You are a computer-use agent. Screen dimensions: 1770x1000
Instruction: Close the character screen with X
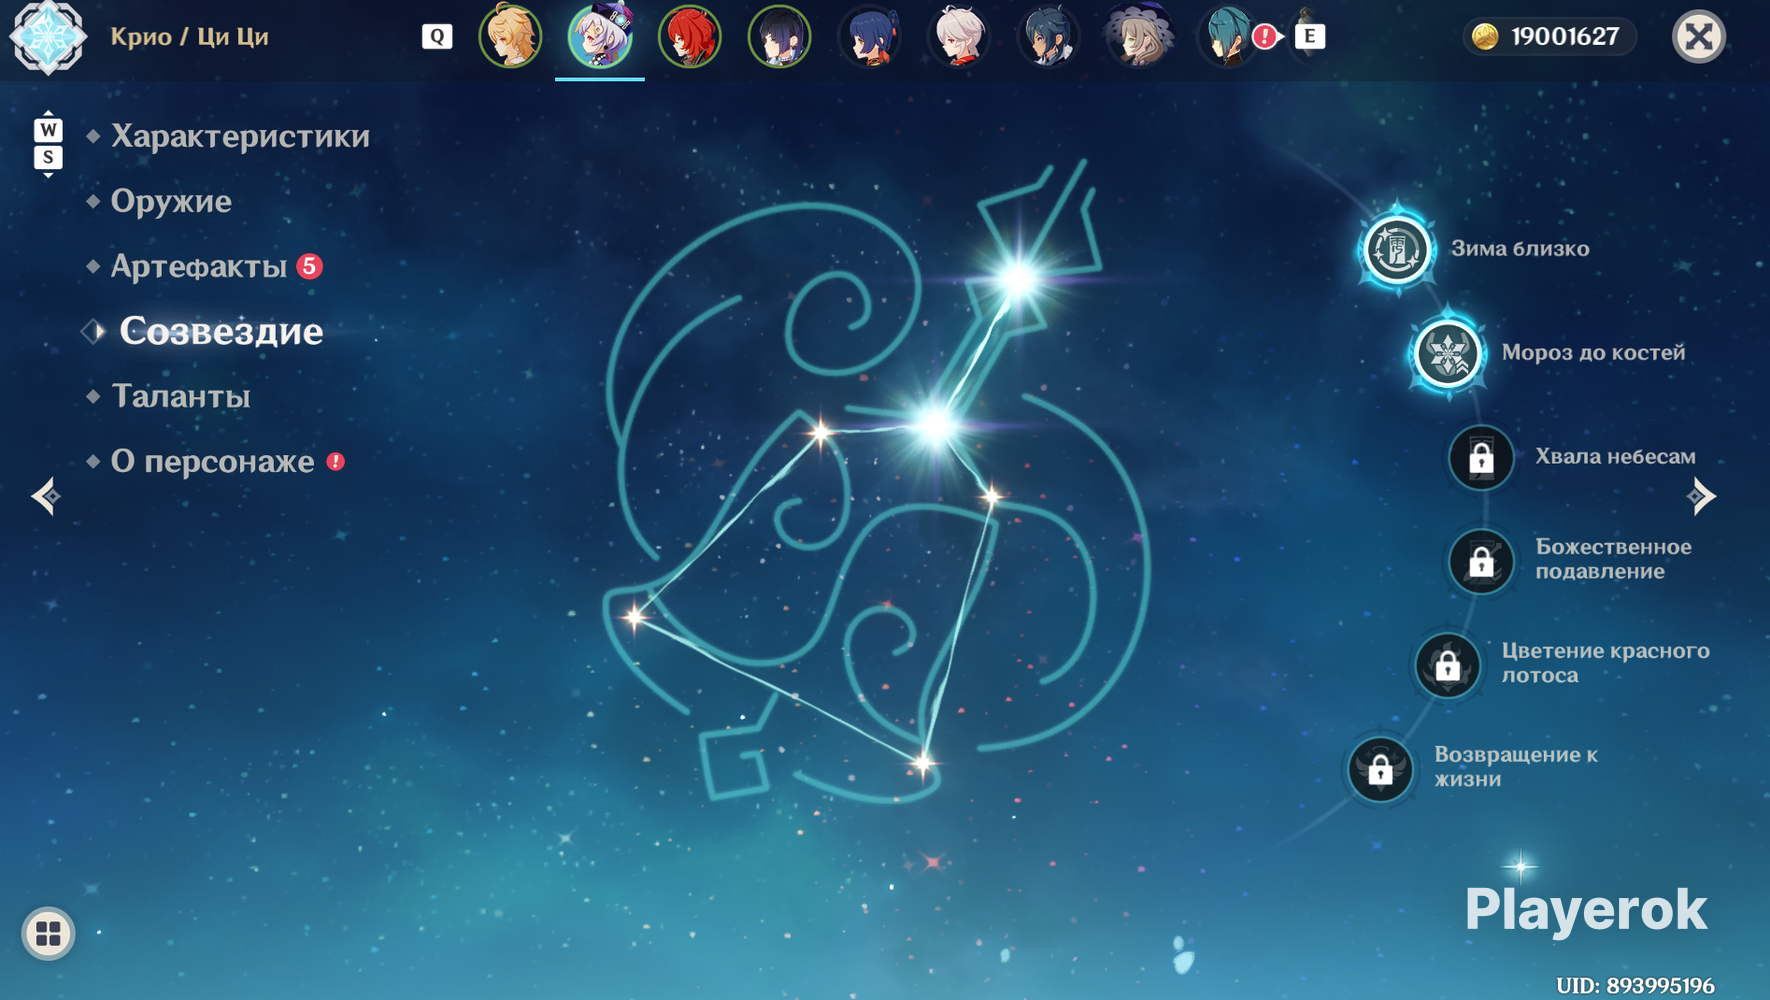point(1698,37)
